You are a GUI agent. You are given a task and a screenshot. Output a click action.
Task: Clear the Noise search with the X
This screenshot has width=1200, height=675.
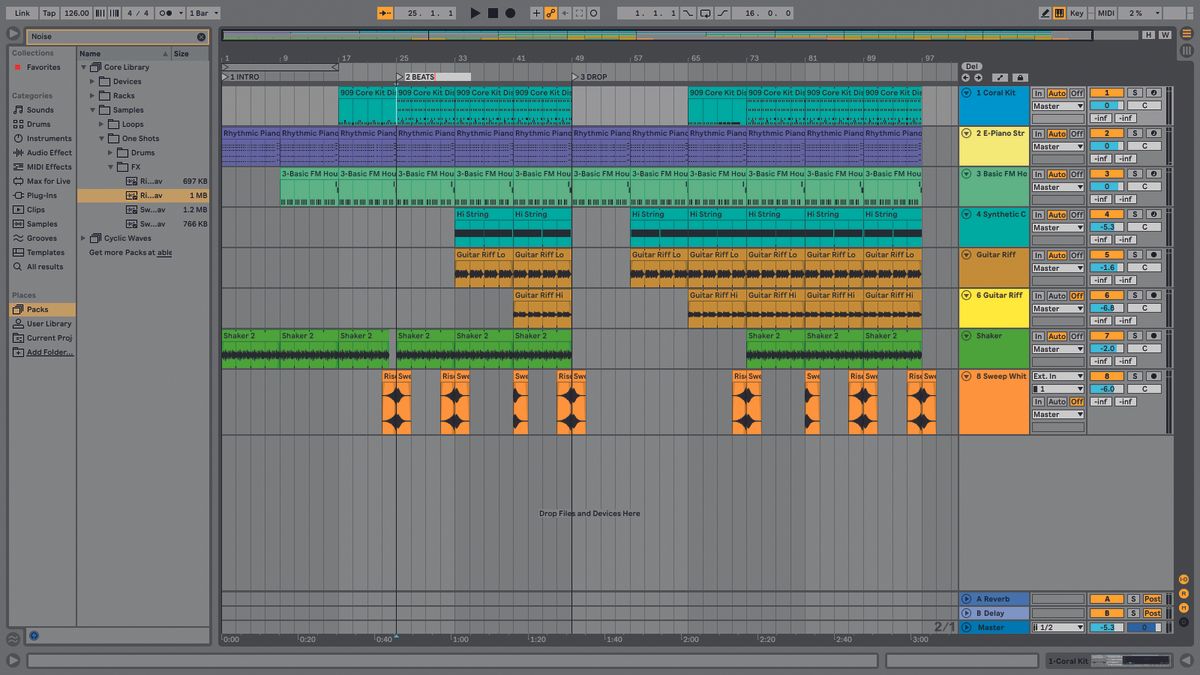click(200, 36)
